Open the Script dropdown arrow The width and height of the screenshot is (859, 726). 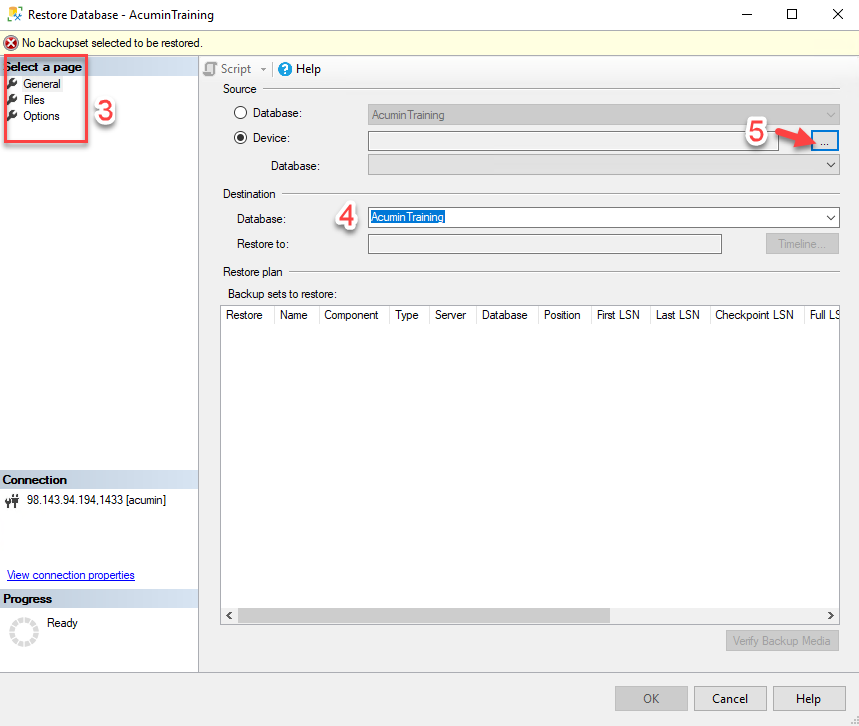[264, 70]
